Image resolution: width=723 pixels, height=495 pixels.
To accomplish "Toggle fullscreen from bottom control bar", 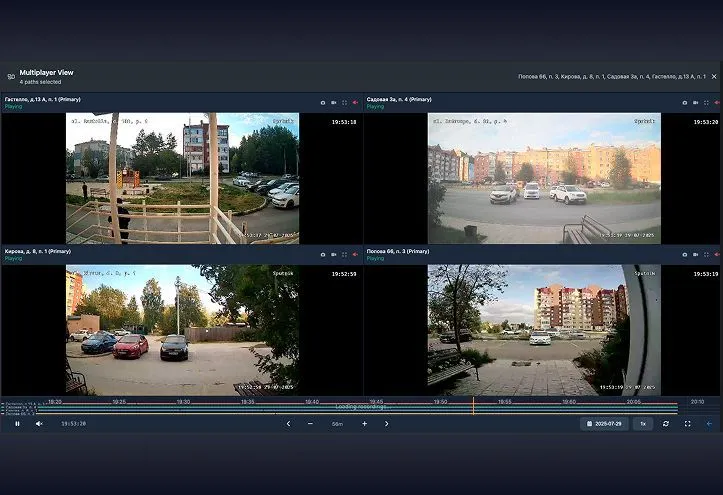I will [x=687, y=424].
